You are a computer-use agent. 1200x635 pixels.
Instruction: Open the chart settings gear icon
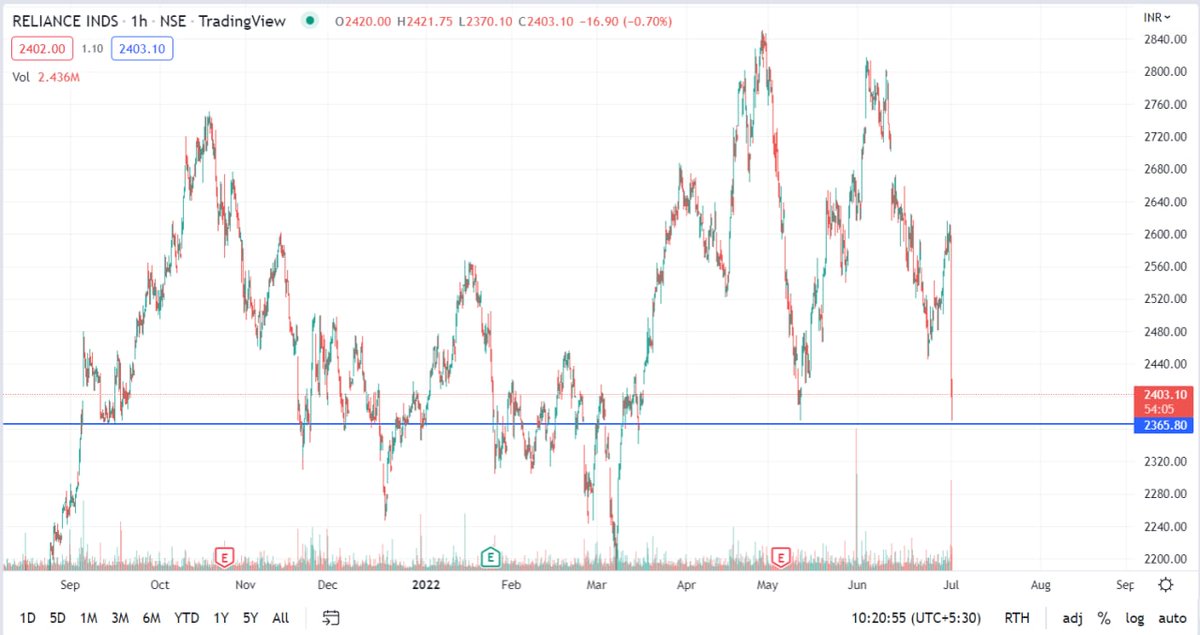click(x=1166, y=585)
